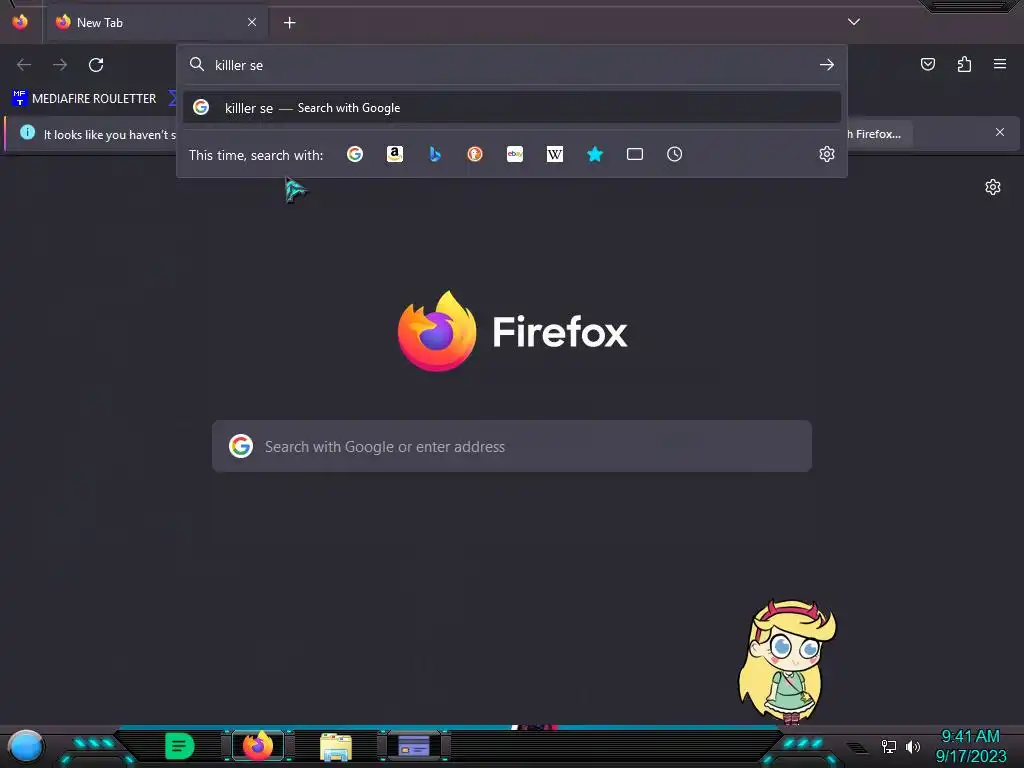Image resolution: width=1024 pixels, height=768 pixels.
Task: Open MEDIAFIRE ROULETTER bookmark
Action: coord(84,99)
